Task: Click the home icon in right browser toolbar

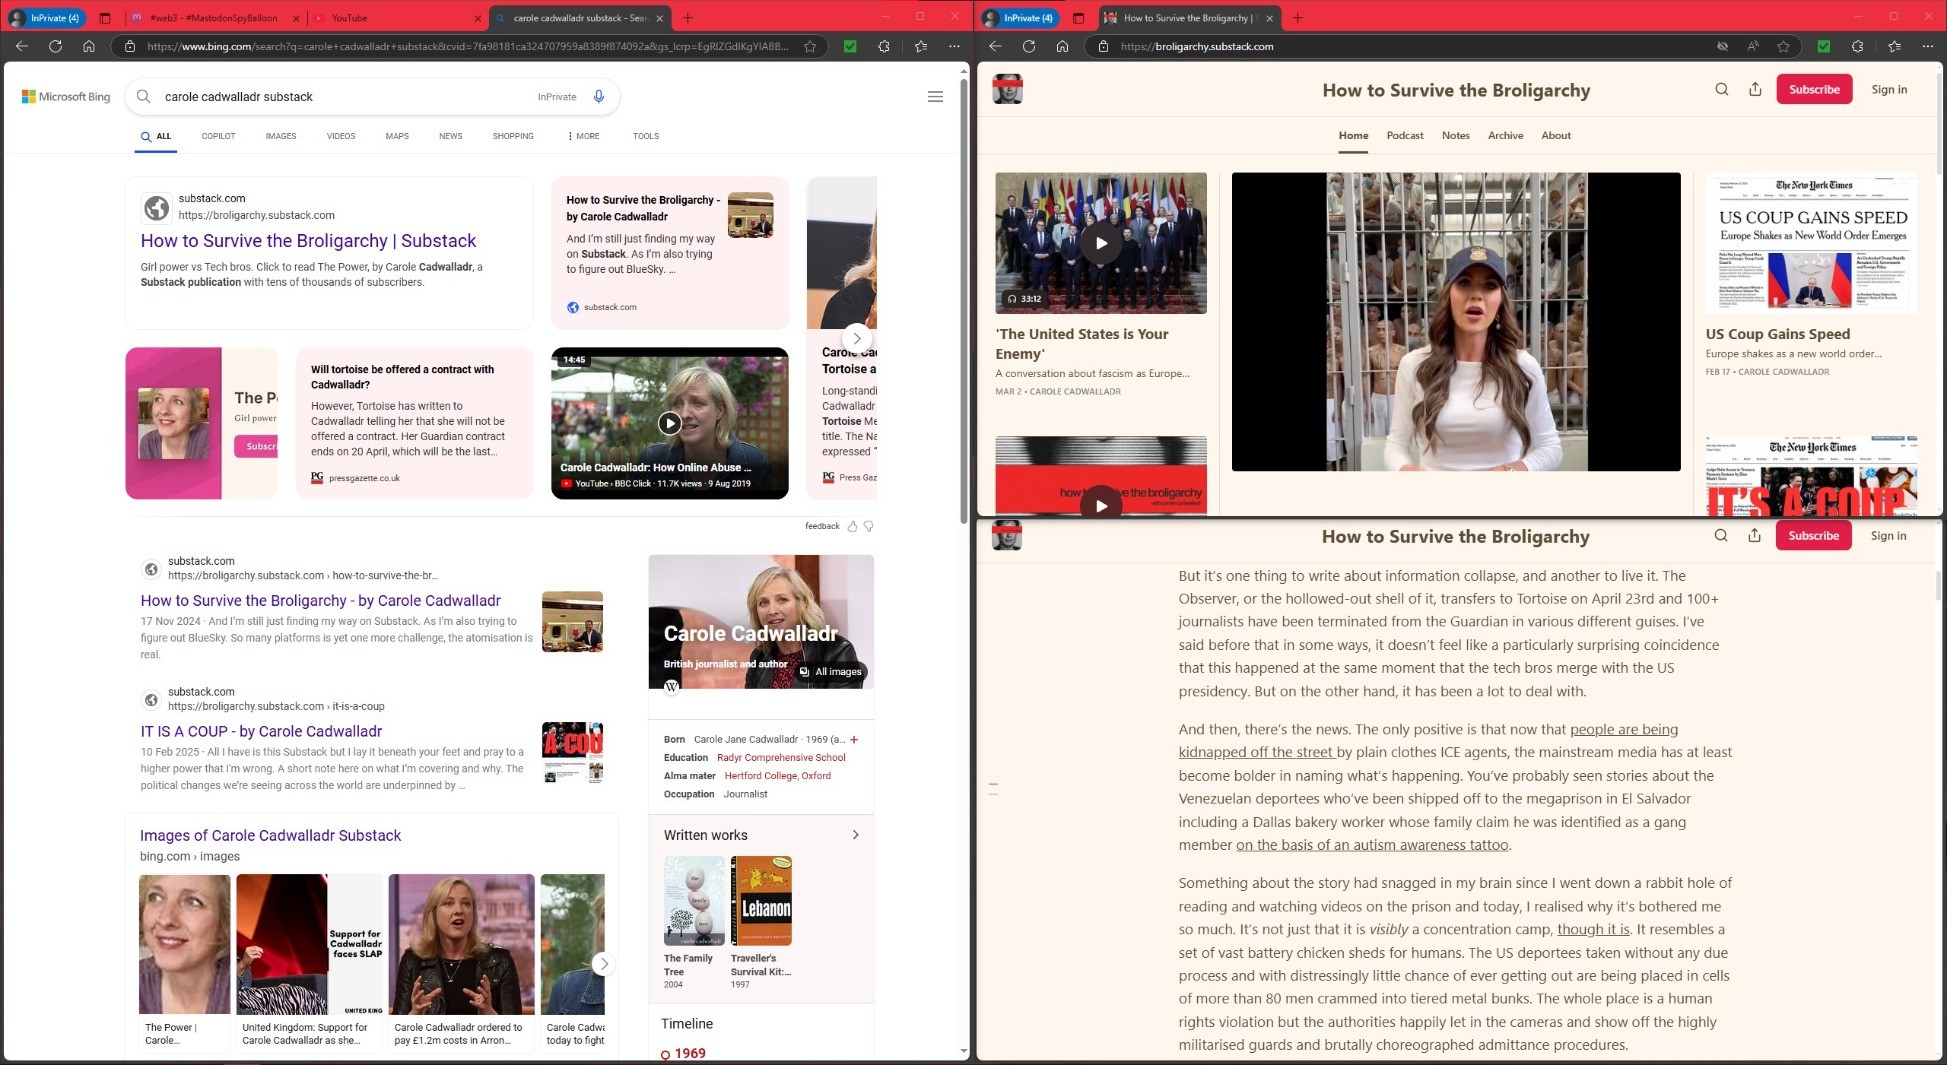Action: [x=1062, y=46]
